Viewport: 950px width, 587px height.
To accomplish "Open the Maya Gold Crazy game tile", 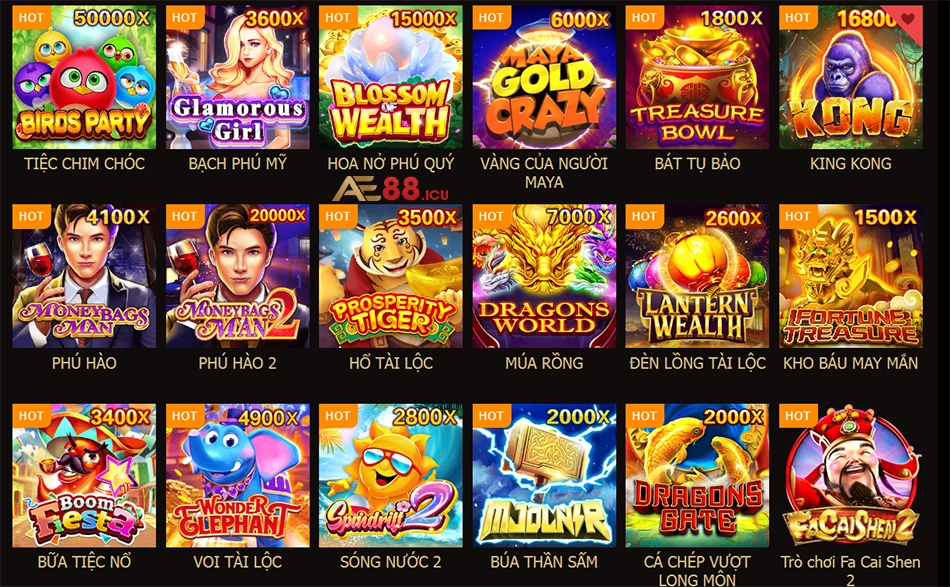I will tap(544, 78).
